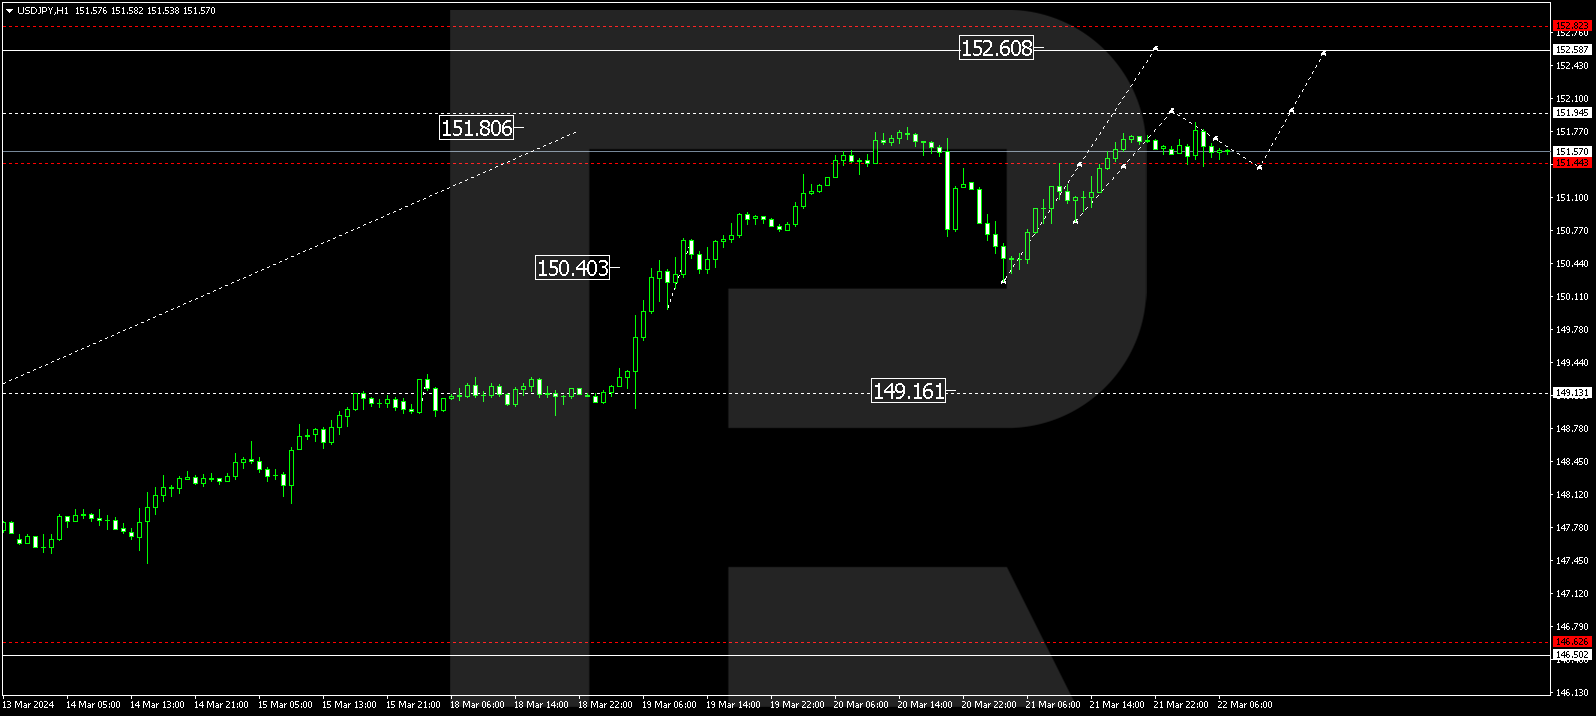The width and height of the screenshot is (1596, 716).
Task: Click the 19 Mar 22:00 time label
Action: [797, 705]
